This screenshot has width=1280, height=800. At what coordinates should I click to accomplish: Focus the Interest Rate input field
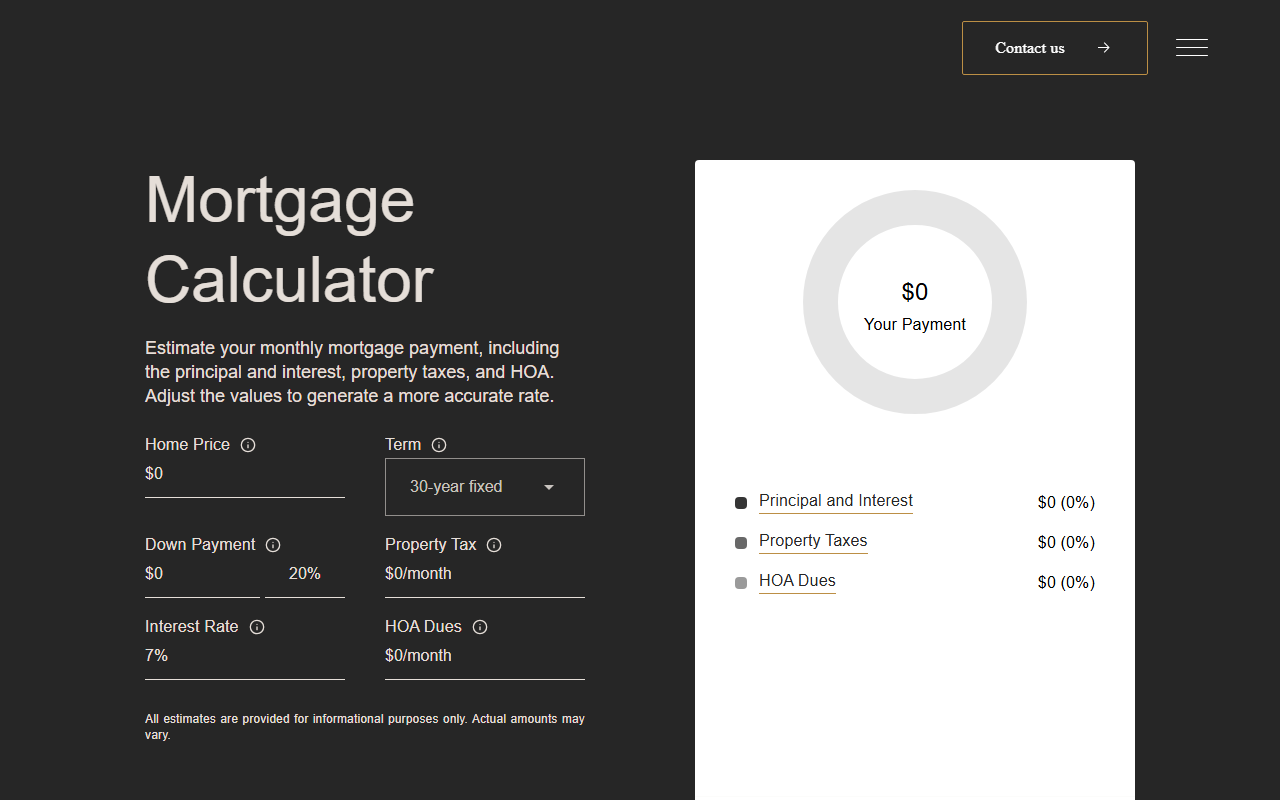(x=245, y=656)
